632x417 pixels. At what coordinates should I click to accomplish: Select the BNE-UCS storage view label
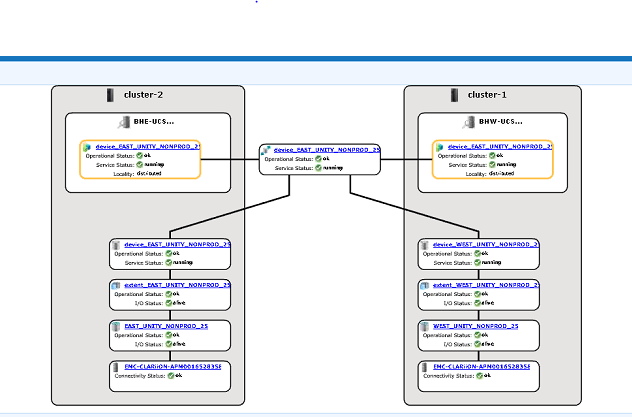pyautogui.click(x=154, y=122)
